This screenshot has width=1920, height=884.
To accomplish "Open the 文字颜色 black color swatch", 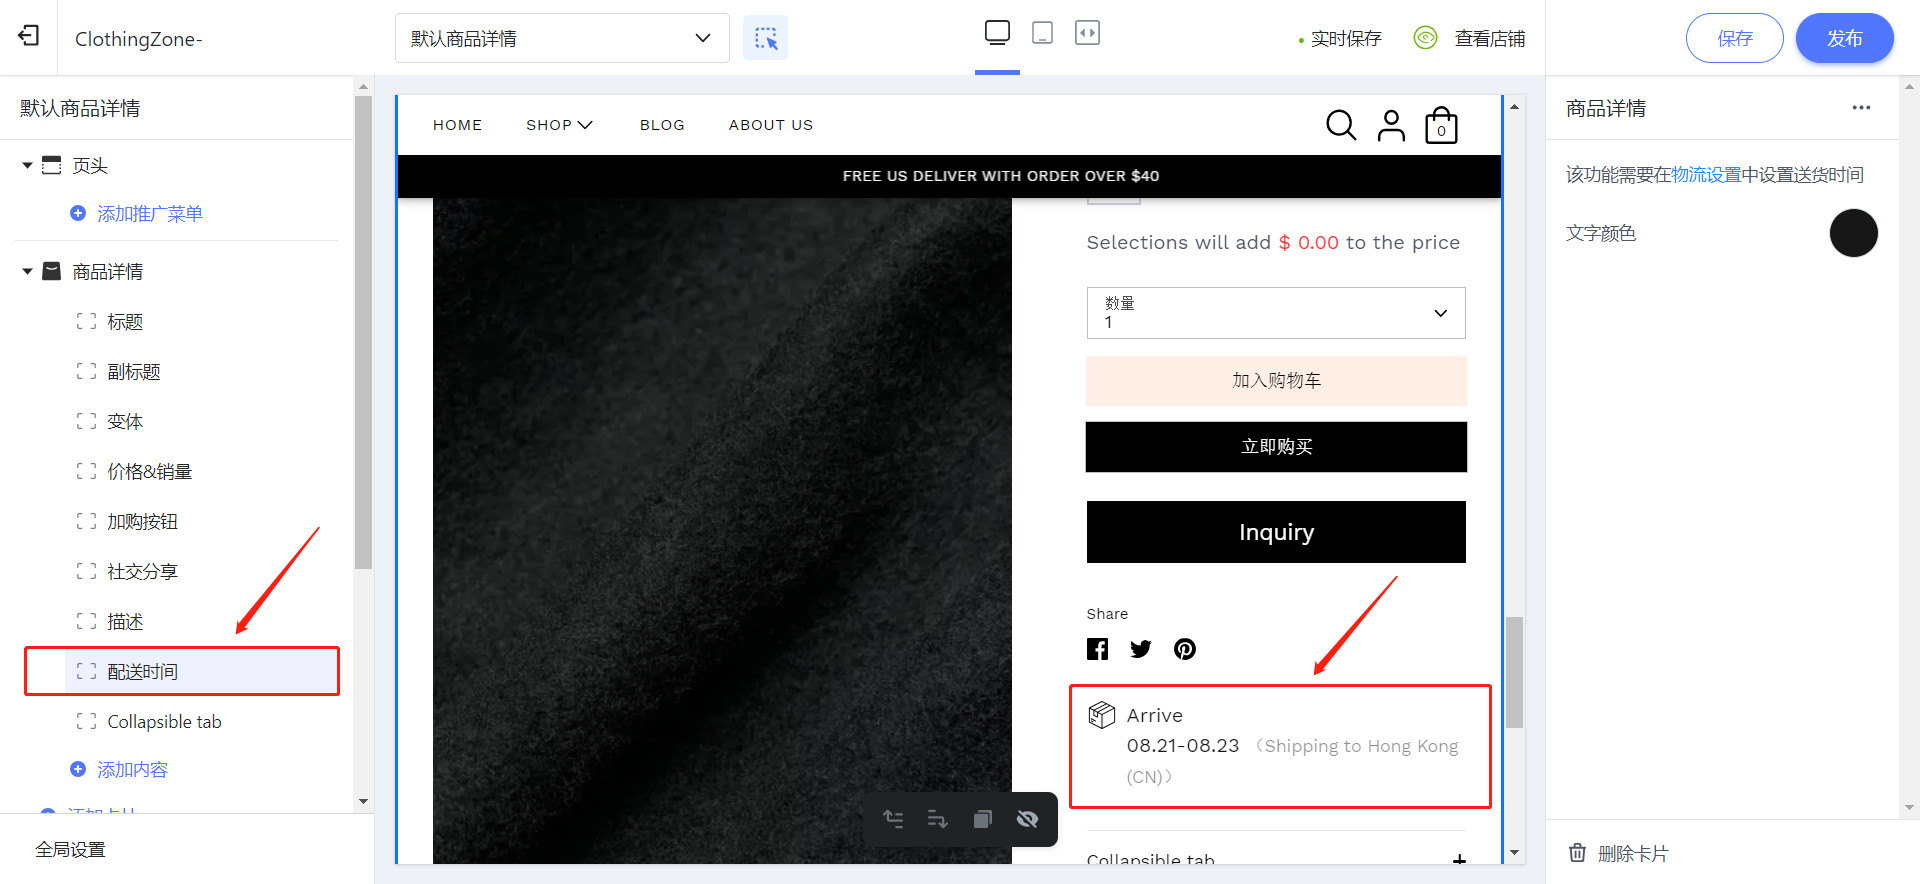I will tap(1853, 233).
